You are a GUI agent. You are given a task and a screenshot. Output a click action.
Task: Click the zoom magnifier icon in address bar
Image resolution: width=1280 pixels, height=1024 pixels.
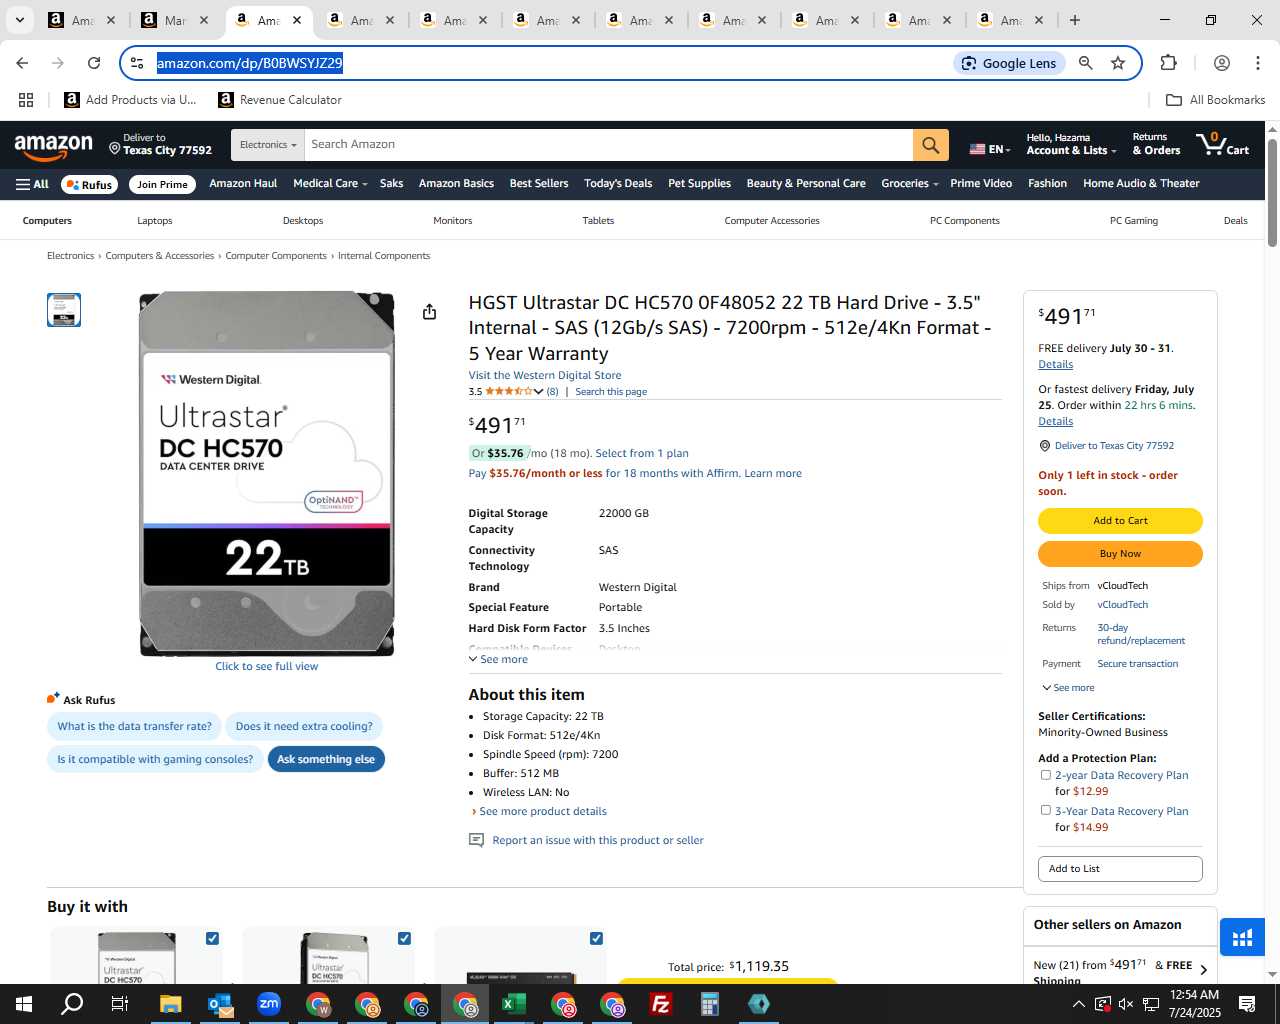(1086, 63)
